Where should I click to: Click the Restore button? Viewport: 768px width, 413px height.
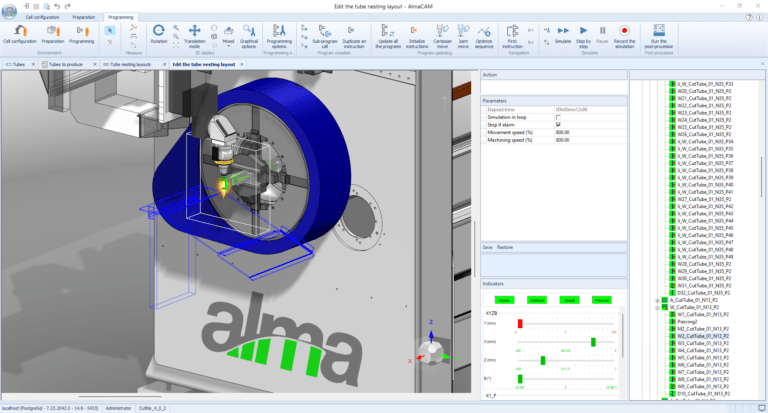point(505,246)
